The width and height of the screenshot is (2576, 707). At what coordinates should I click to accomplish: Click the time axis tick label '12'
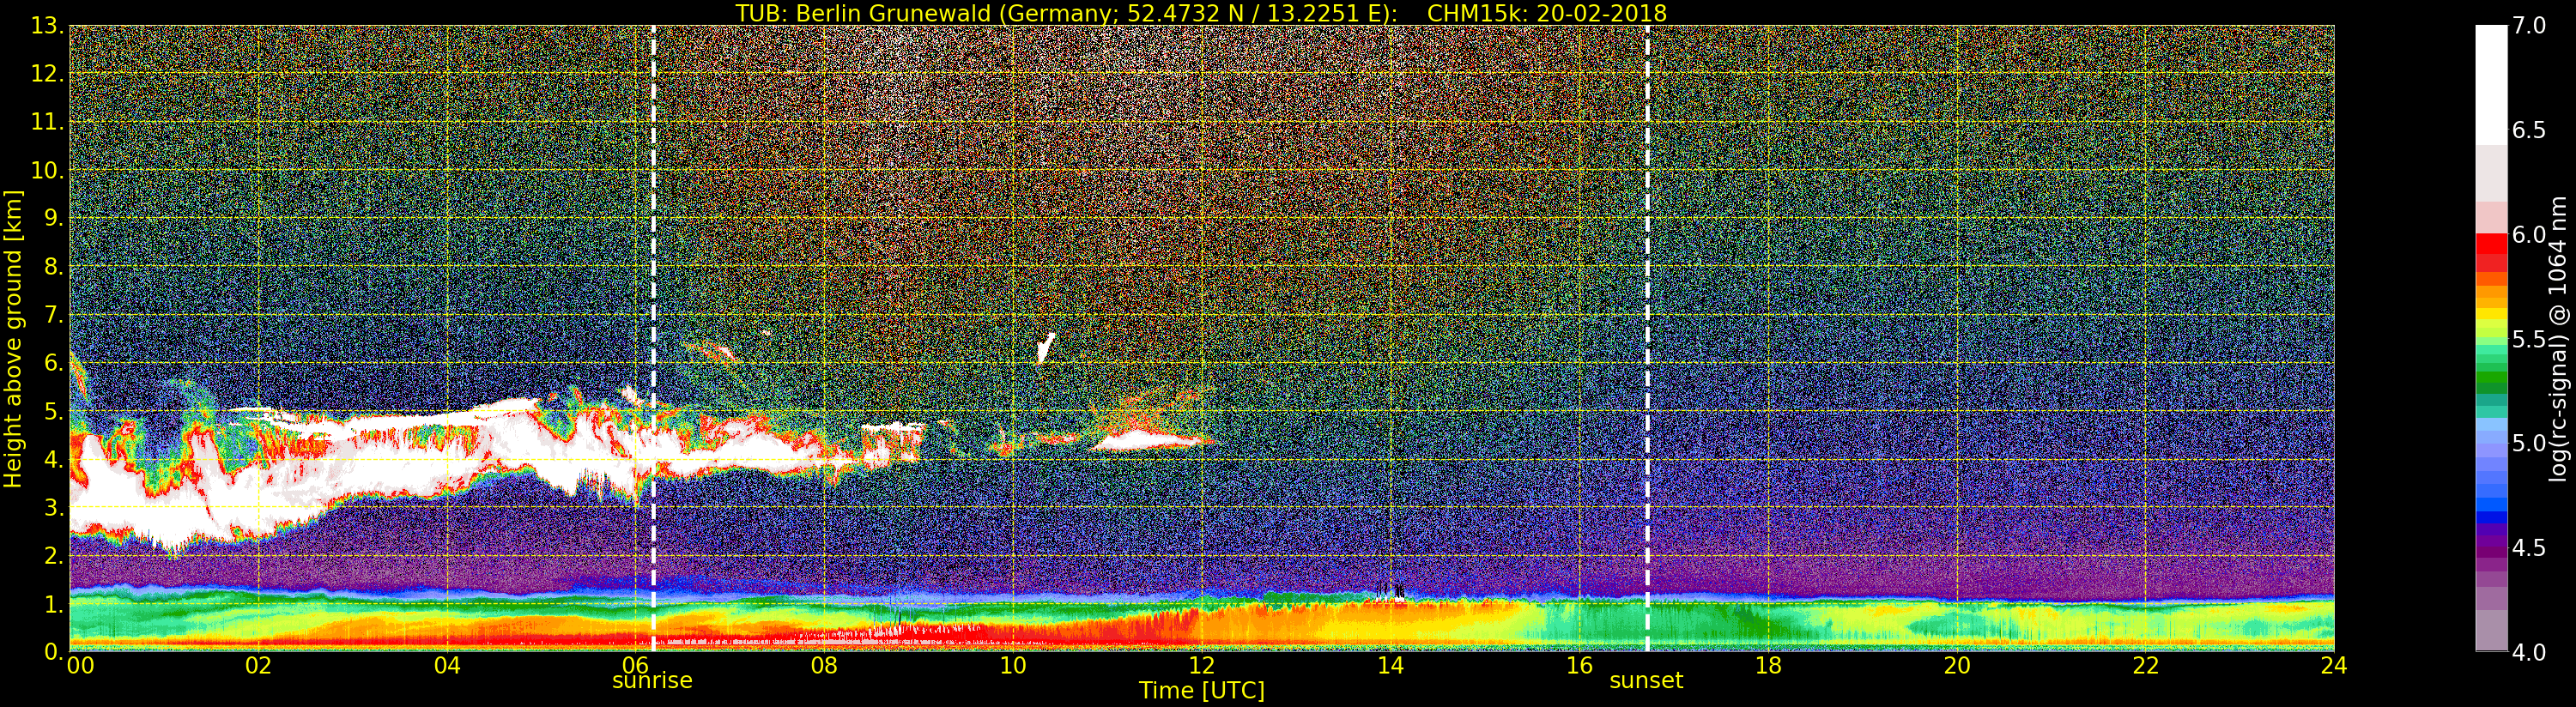1202,666
